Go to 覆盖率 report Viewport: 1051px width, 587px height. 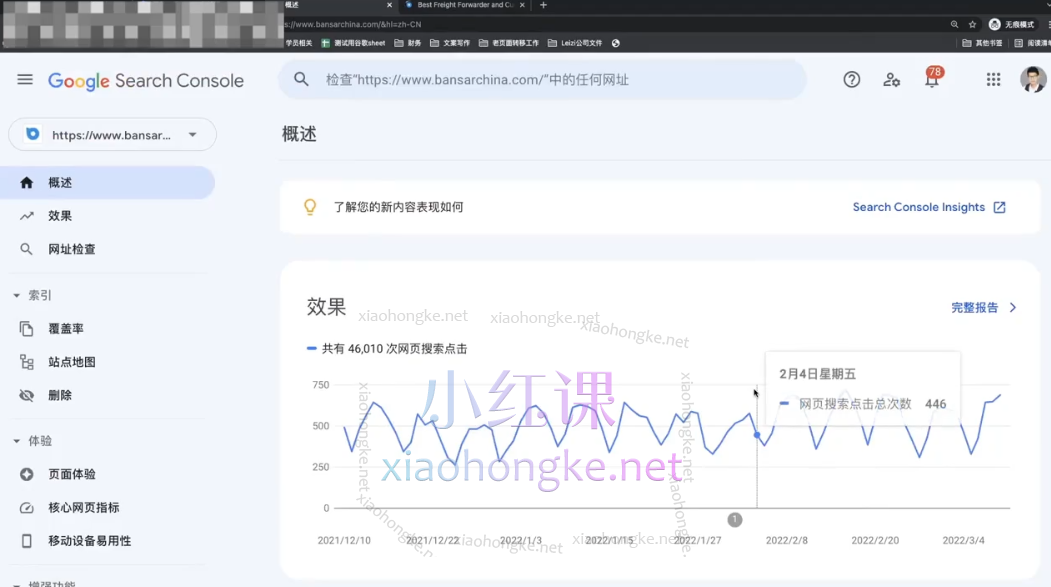coord(66,329)
